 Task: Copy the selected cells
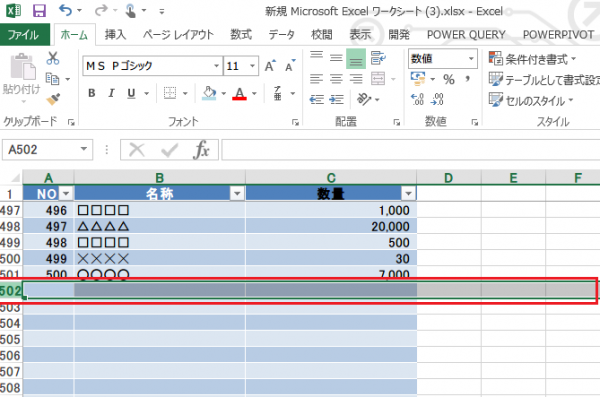[x=52, y=79]
